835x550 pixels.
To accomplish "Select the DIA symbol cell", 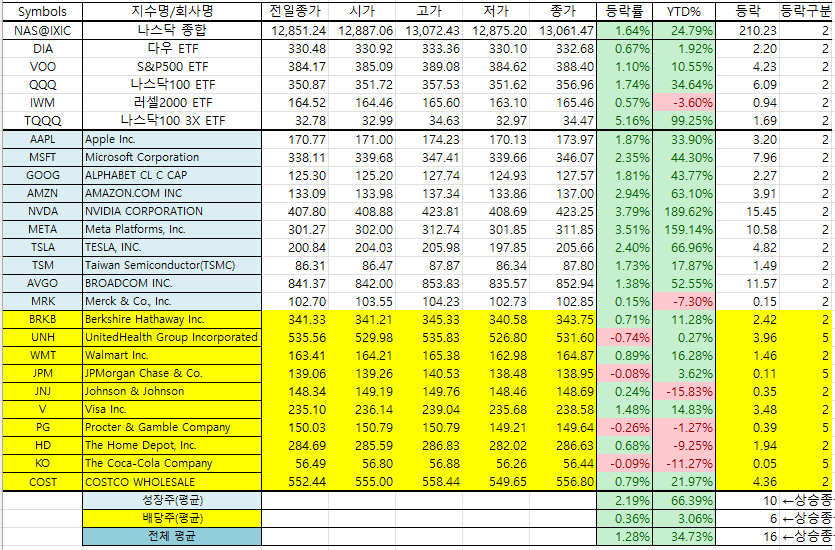I will click(43, 49).
